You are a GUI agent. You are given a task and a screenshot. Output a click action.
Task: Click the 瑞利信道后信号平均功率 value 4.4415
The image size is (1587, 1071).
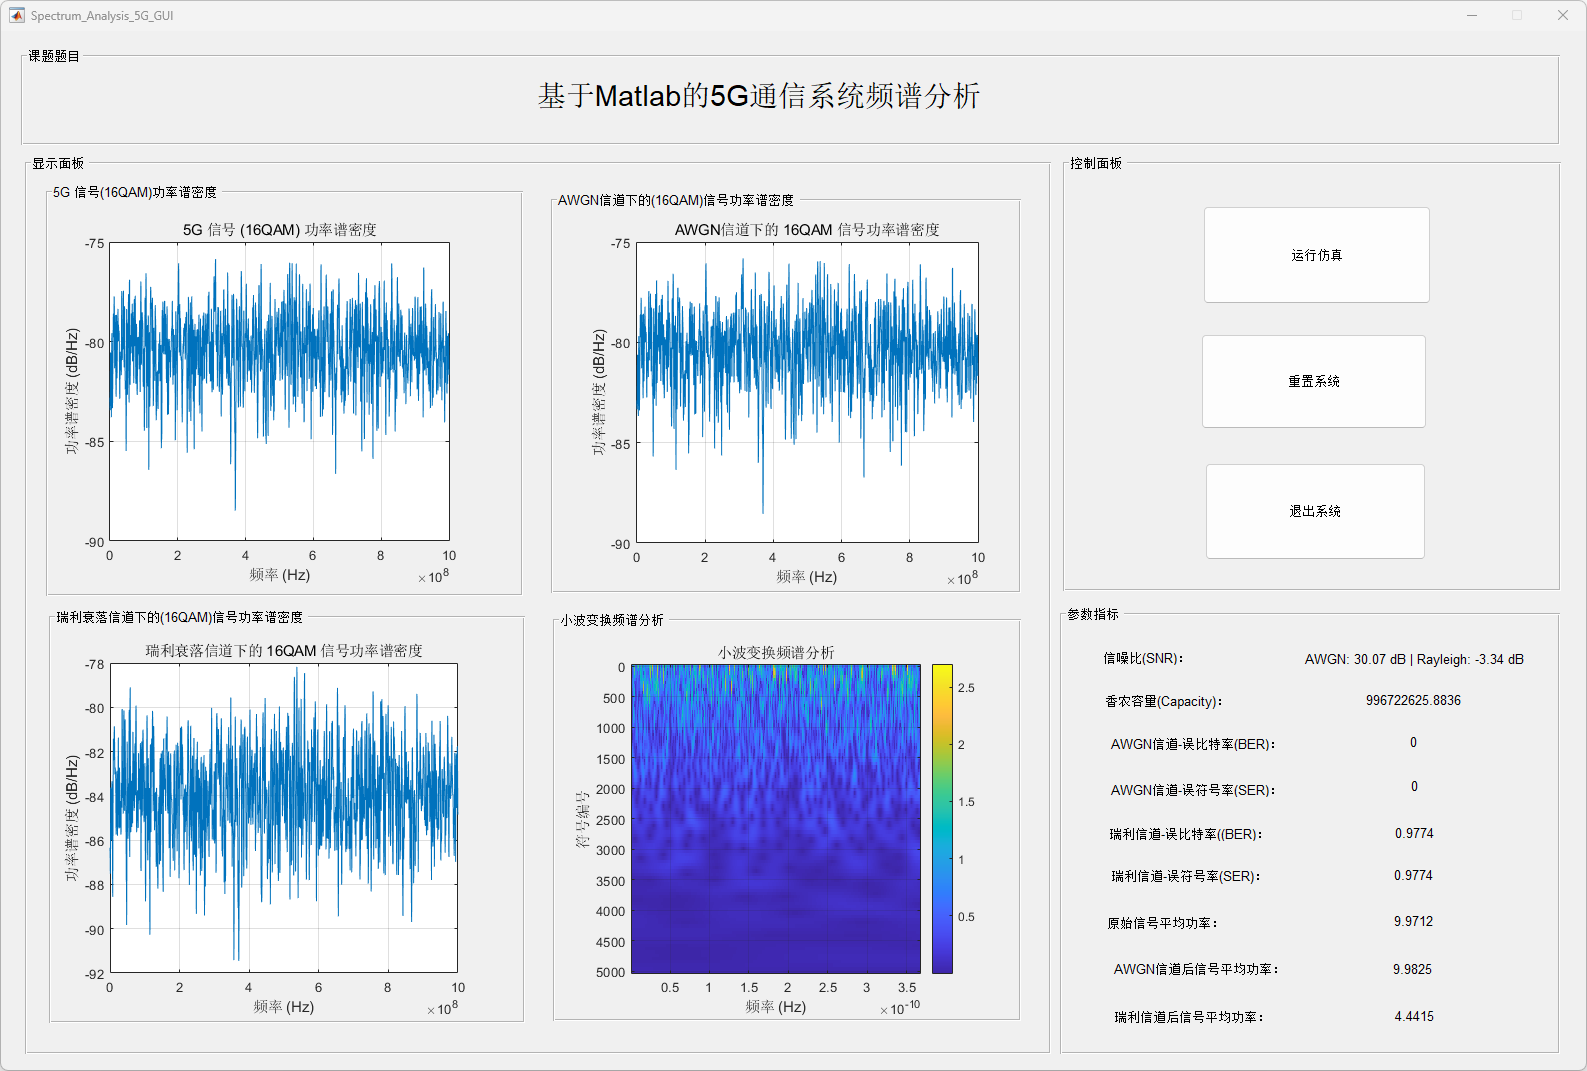1414,1016
